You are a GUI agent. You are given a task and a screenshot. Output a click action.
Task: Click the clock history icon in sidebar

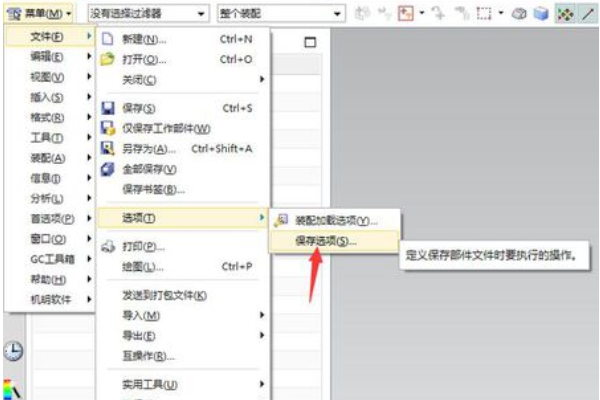point(13,350)
